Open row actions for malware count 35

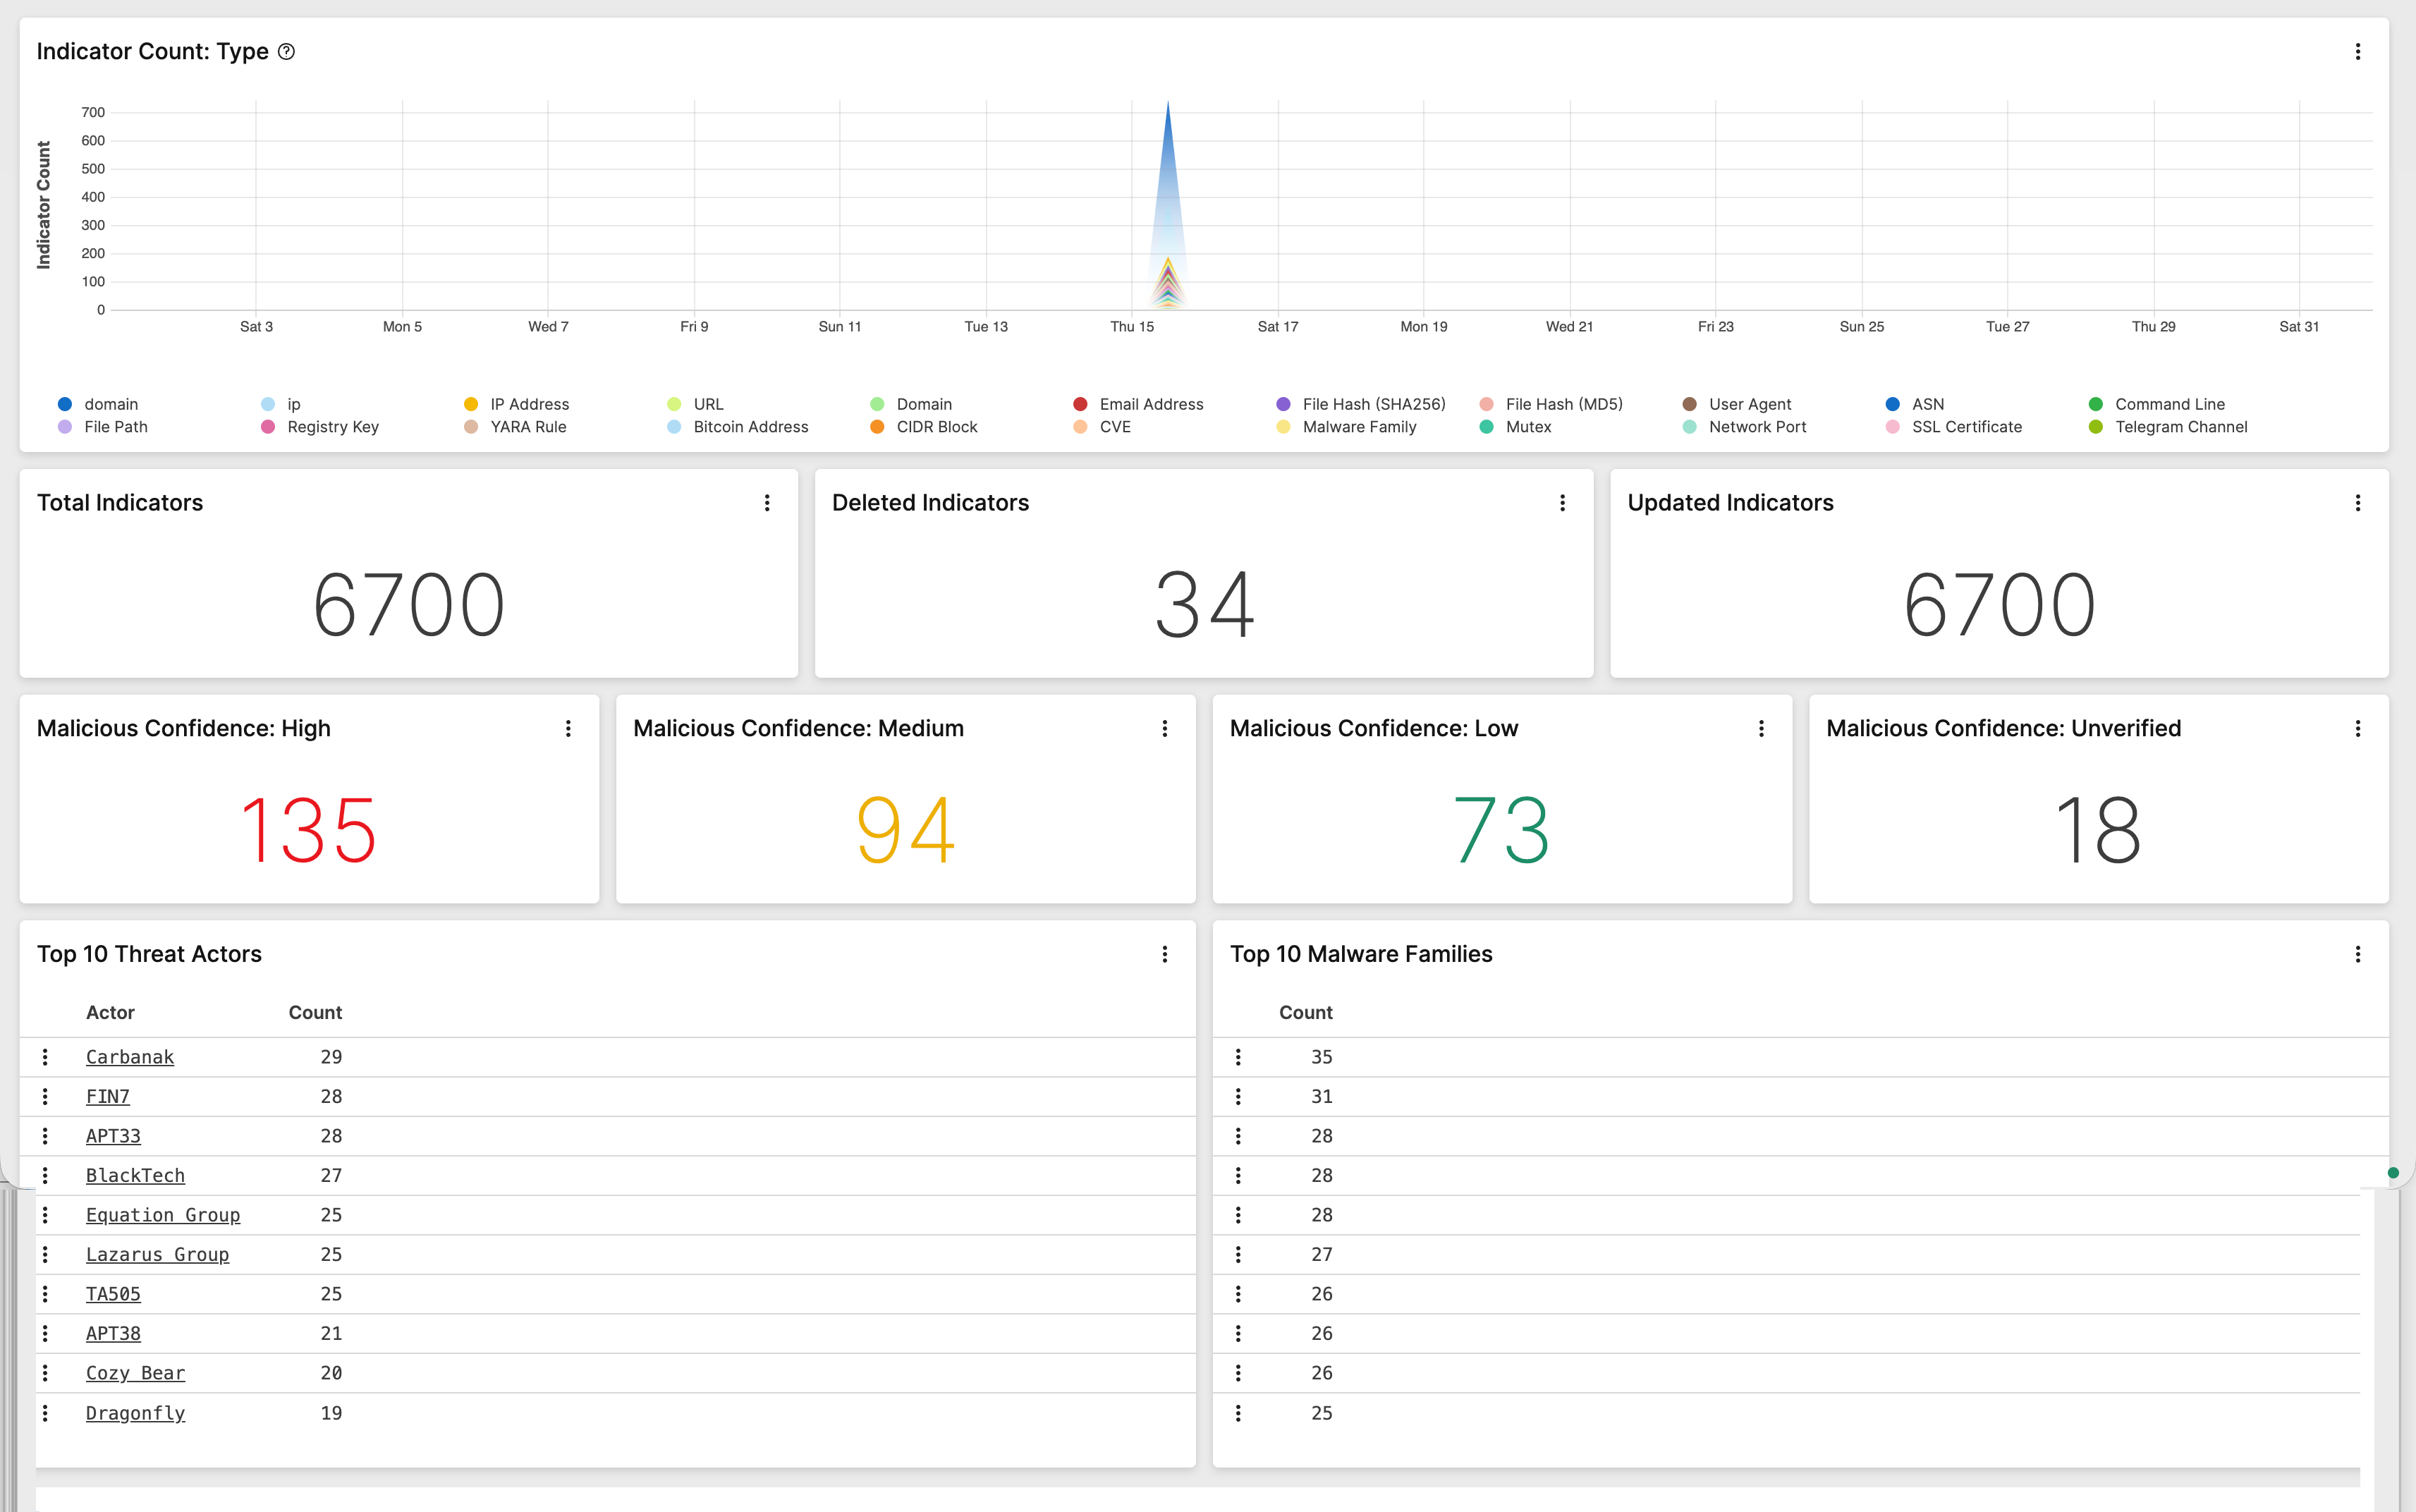pos(1238,1057)
